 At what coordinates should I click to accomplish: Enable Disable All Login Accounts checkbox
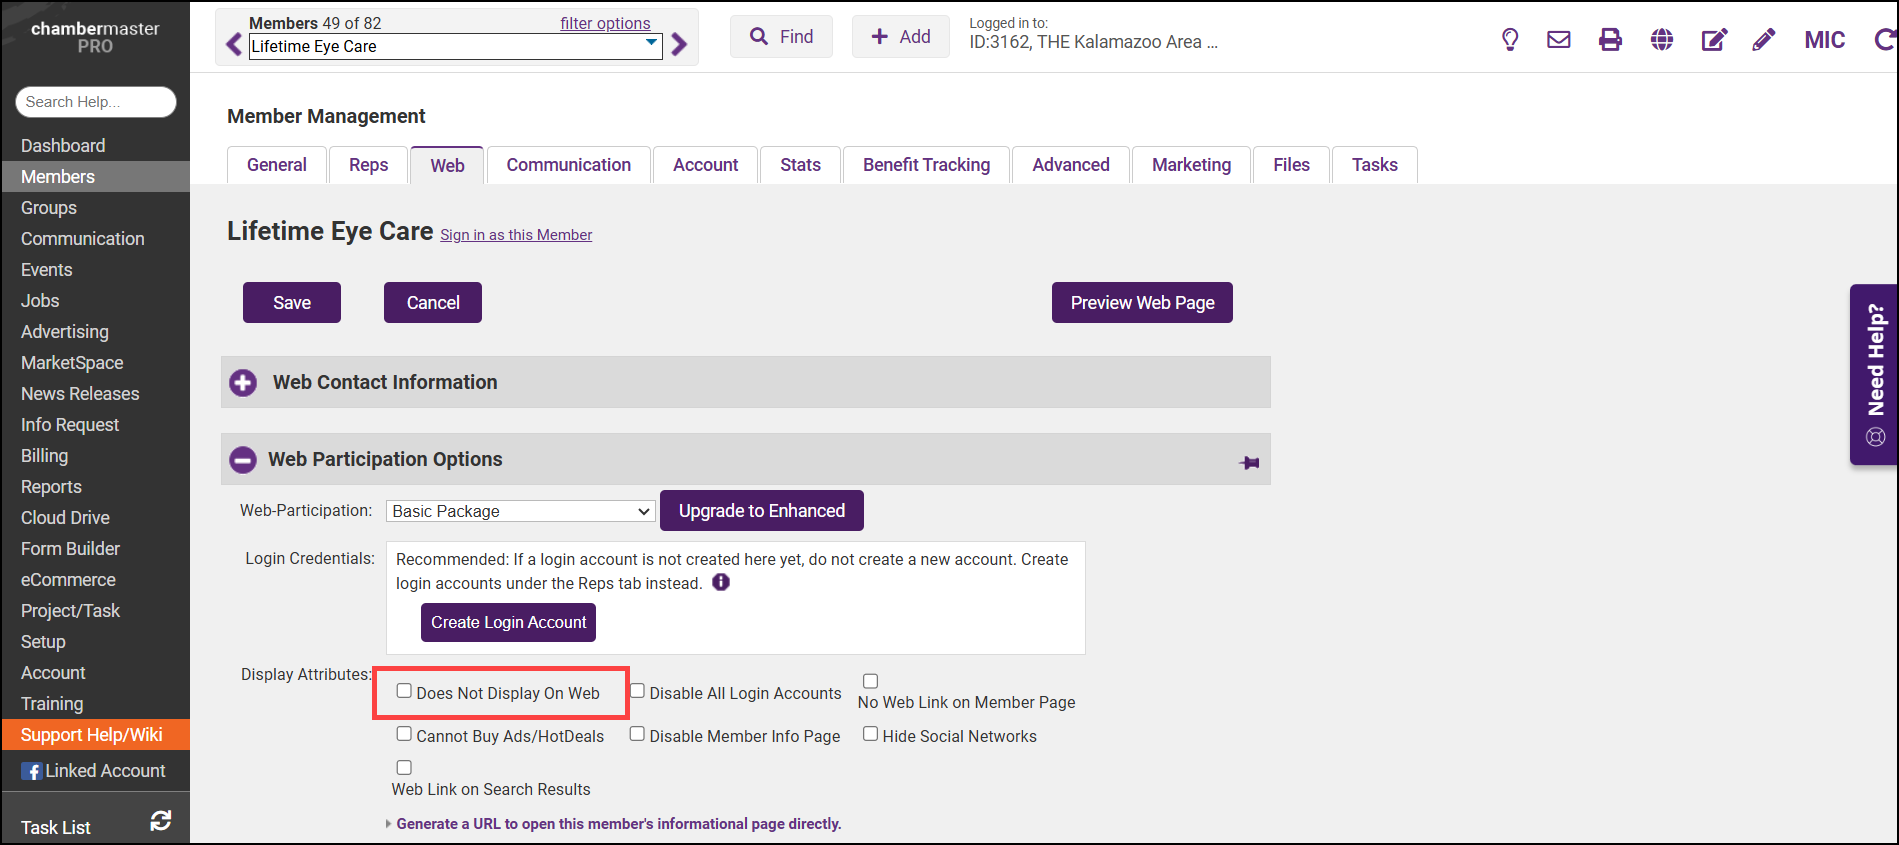coord(637,691)
